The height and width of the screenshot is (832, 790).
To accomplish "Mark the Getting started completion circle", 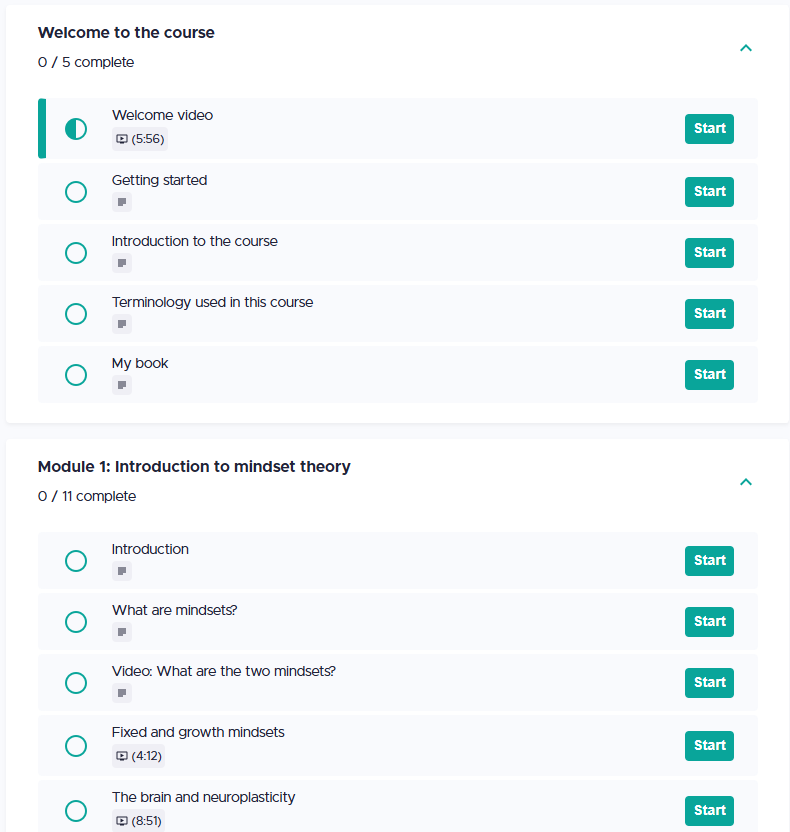I will (76, 192).
